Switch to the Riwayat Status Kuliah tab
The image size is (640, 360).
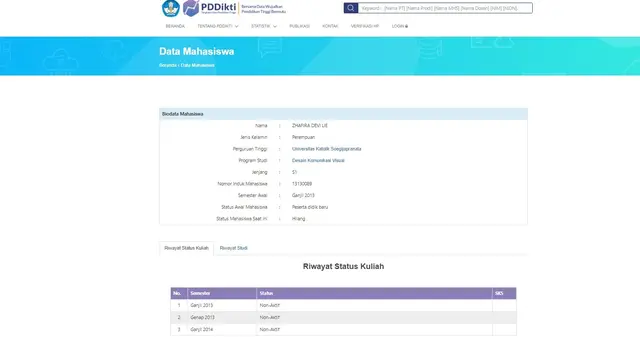(187, 248)
